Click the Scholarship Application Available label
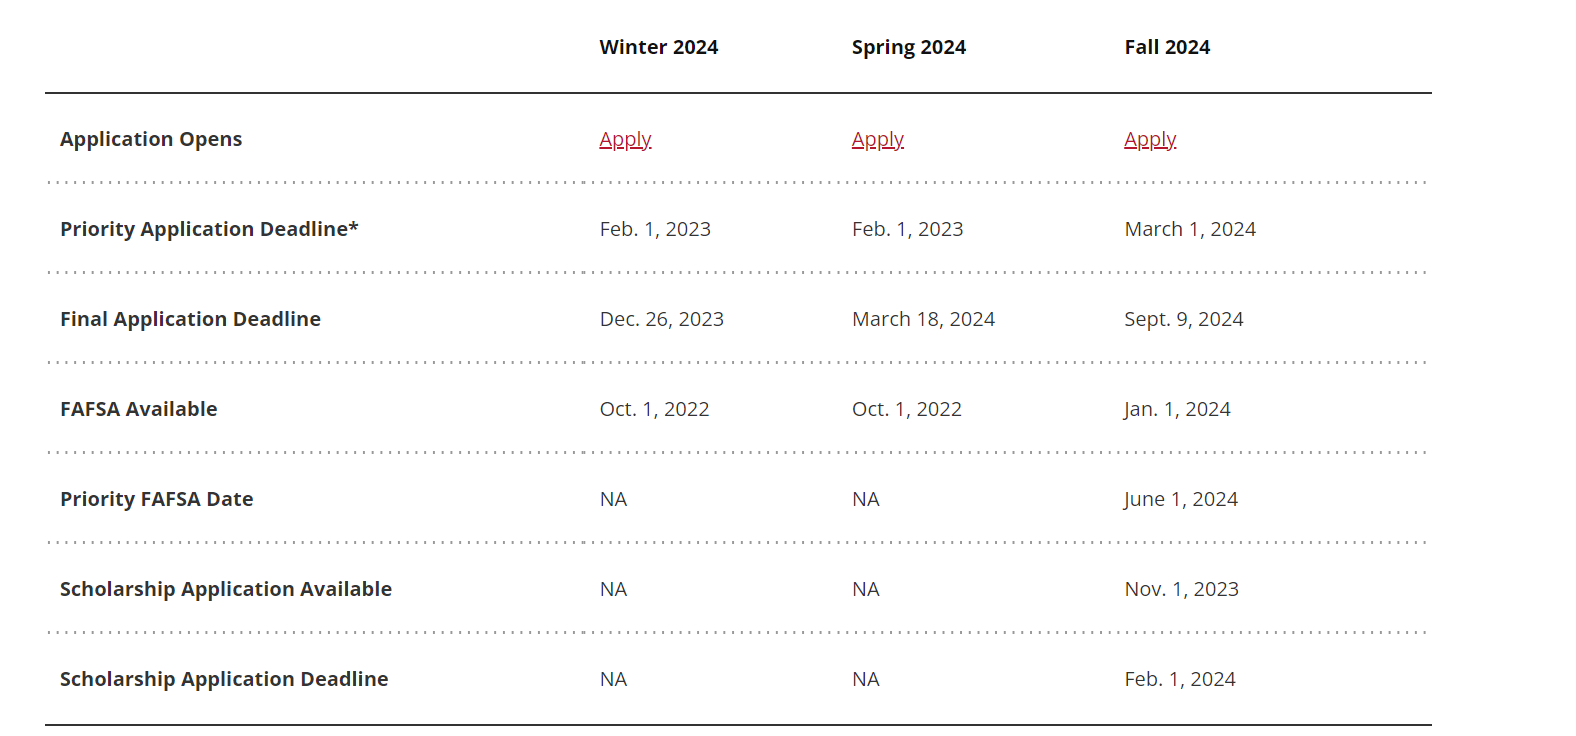The height and width of the screenshot is (736, 1576). 226,589
